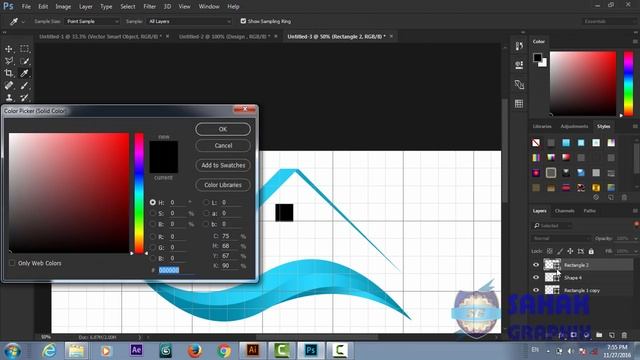Delete style using Styles panel trash icon
Image resolution: width=640 pixels, height=360 pixels.
(x=624, y=198)
